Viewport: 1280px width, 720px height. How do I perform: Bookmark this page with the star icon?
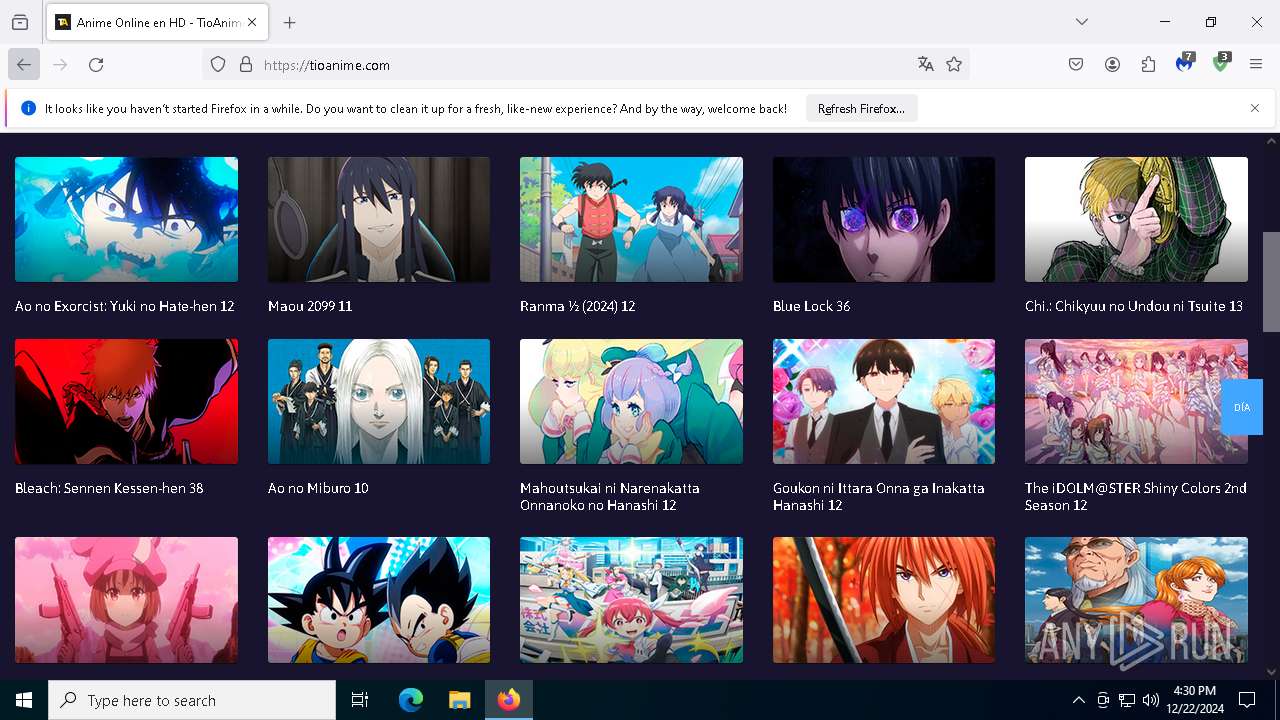pyautogui.click(x=954, y=64)
